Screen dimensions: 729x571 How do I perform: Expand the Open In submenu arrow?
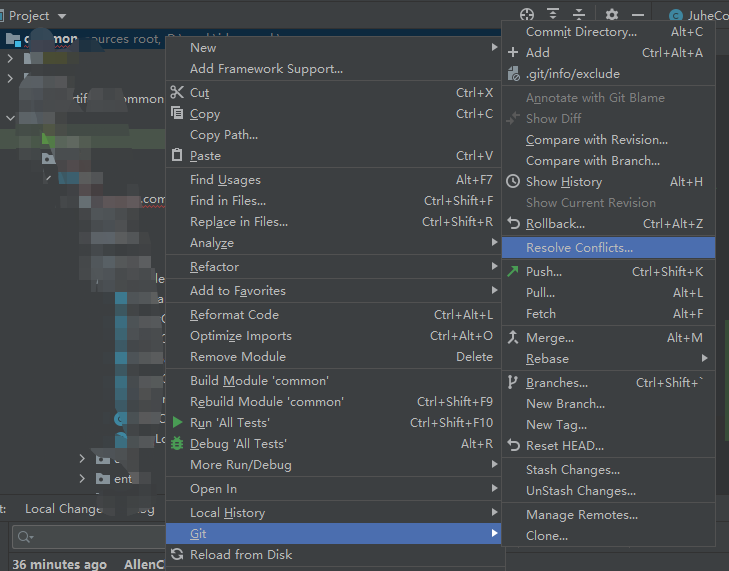click(494, 488)
